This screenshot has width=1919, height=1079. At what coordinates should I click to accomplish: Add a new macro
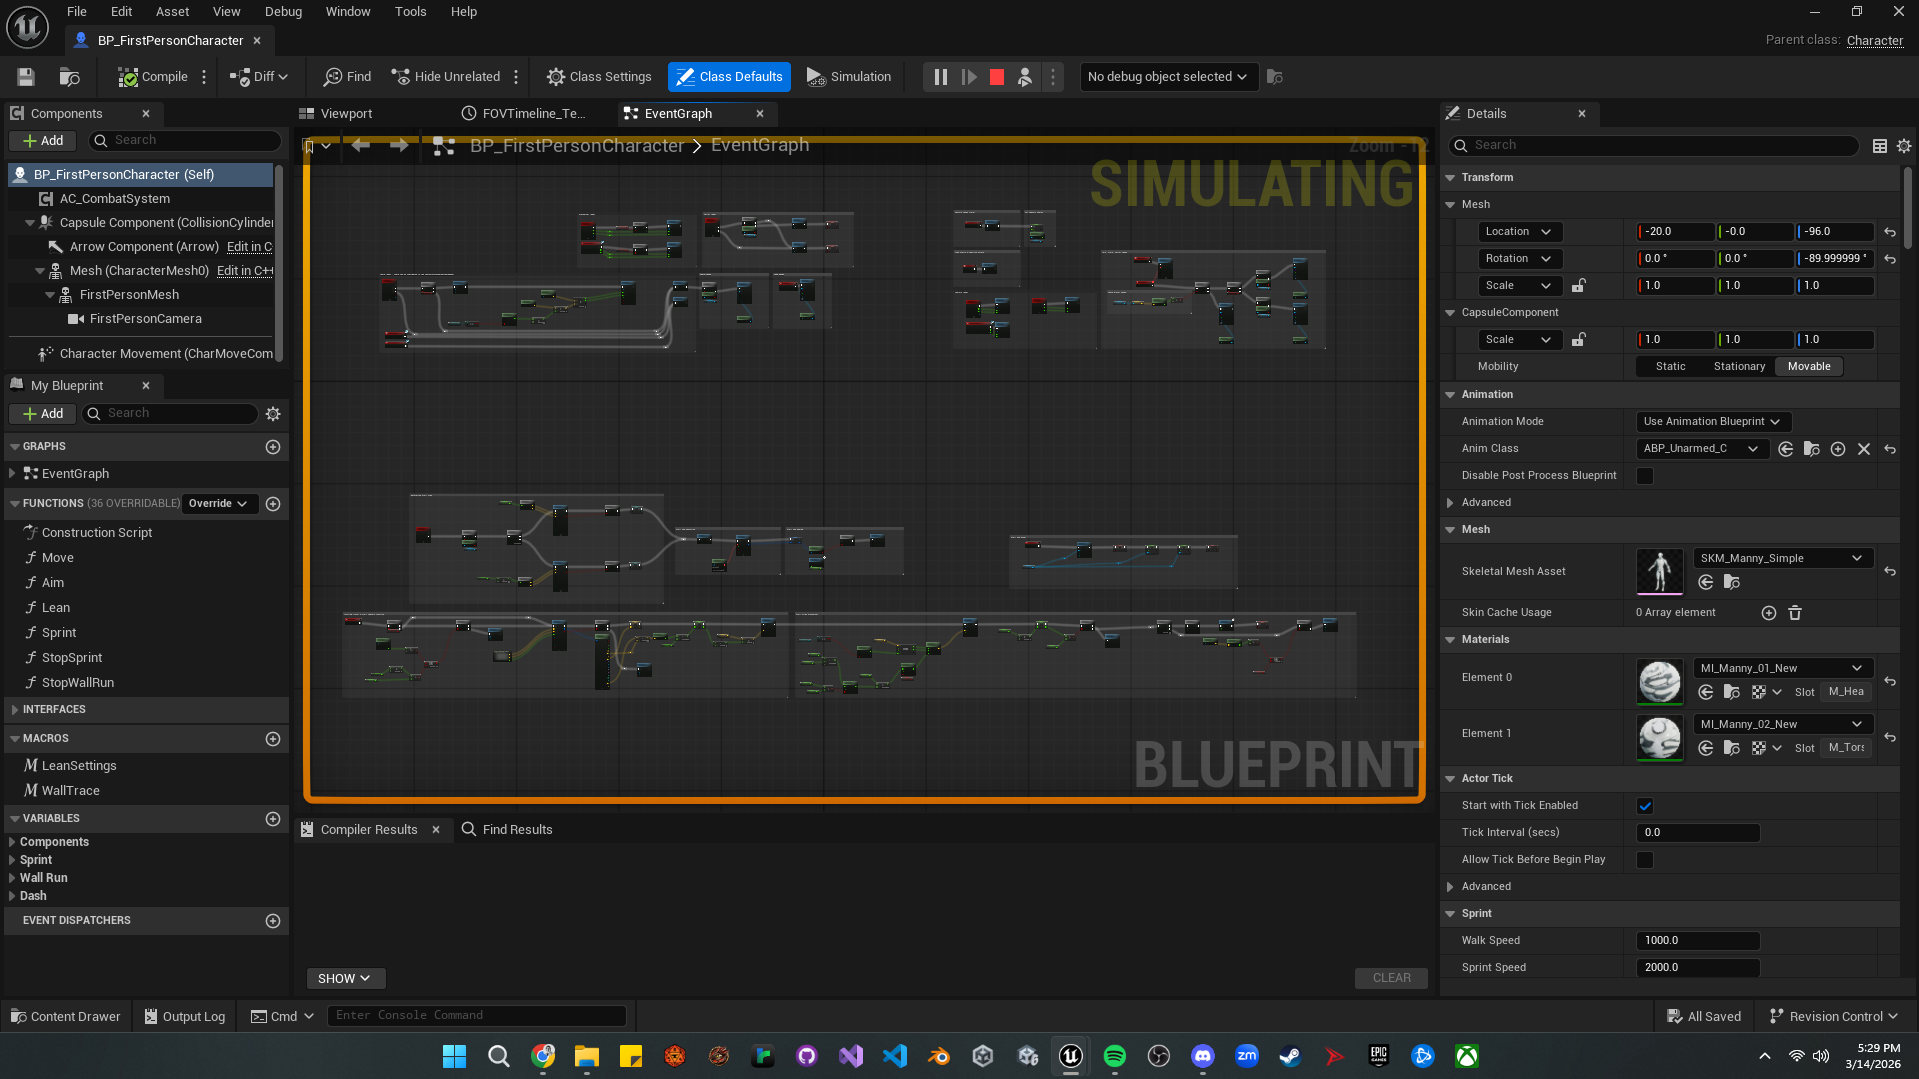coord(273,739)
